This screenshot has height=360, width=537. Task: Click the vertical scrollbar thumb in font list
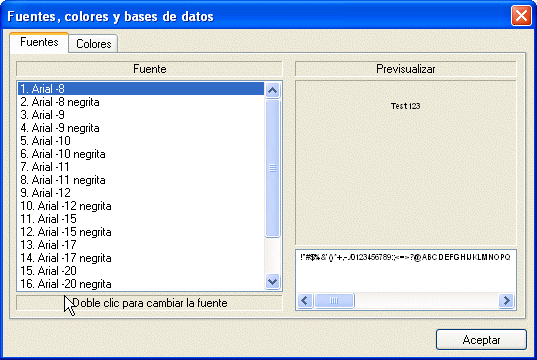pyautogui.click(x=272, y=168)
